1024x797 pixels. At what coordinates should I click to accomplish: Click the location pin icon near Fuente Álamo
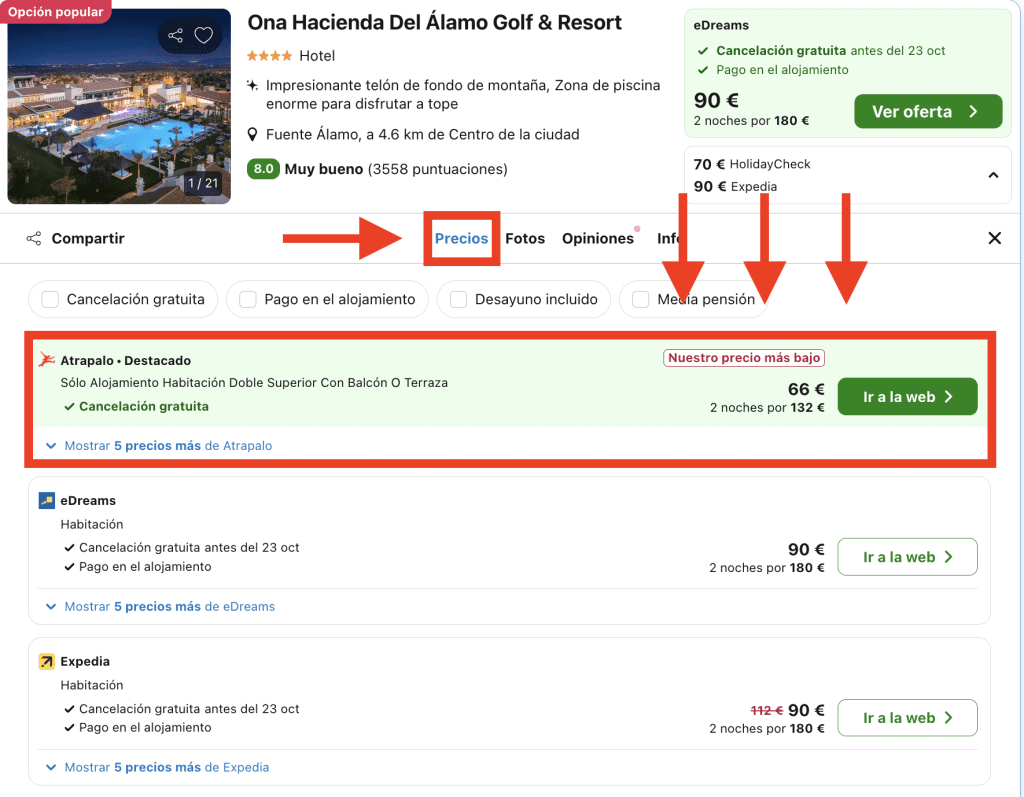(253, 135)
